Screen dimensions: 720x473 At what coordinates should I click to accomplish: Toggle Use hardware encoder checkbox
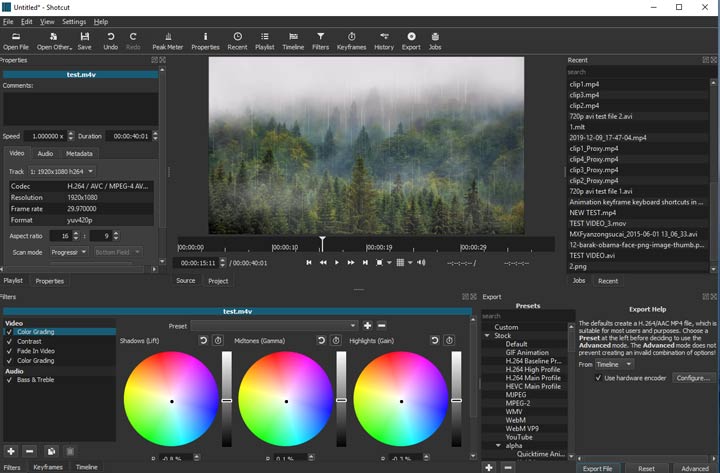(x=598, y=378)
